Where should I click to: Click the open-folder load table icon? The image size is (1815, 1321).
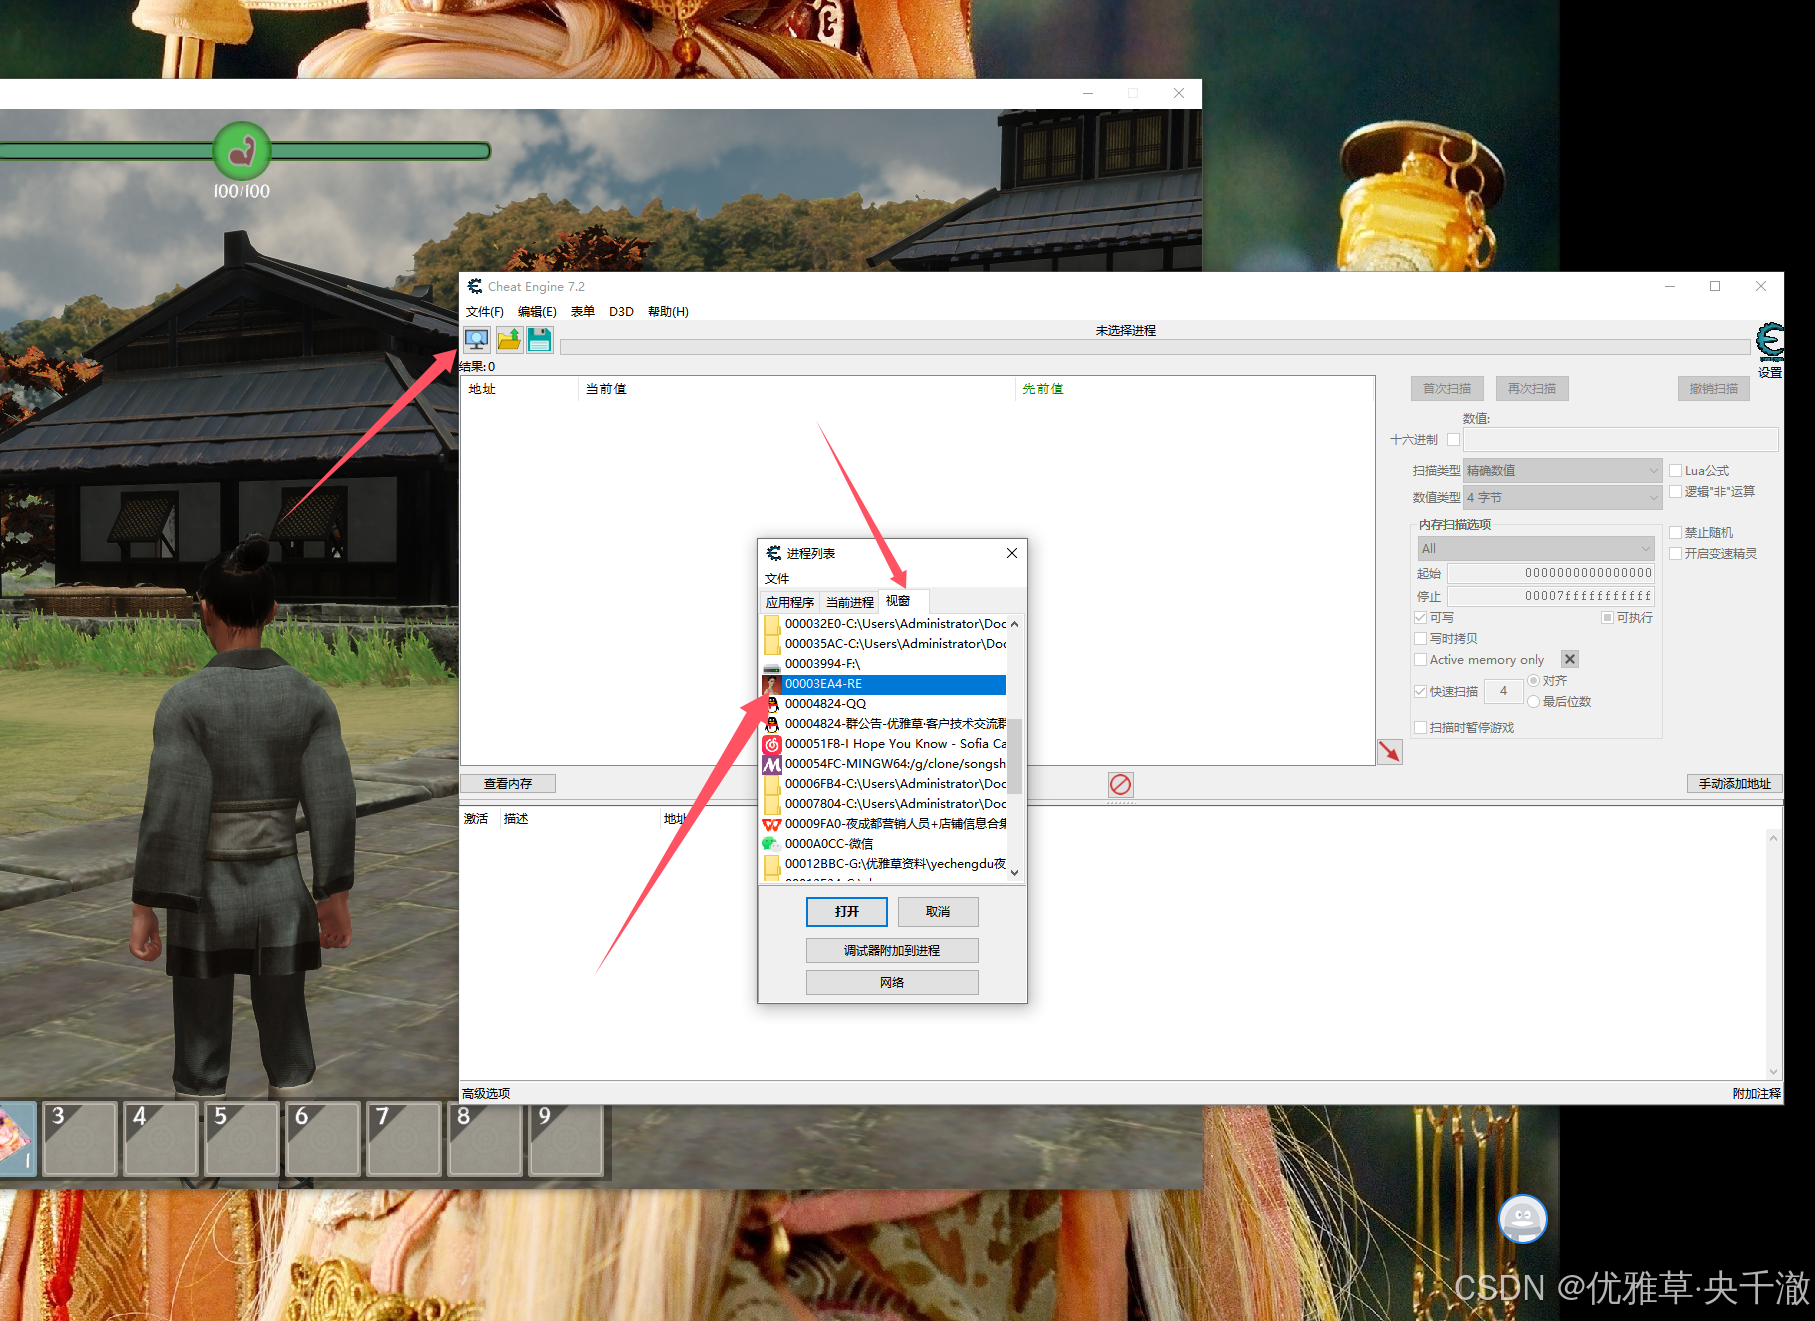[x=509, y=340]
